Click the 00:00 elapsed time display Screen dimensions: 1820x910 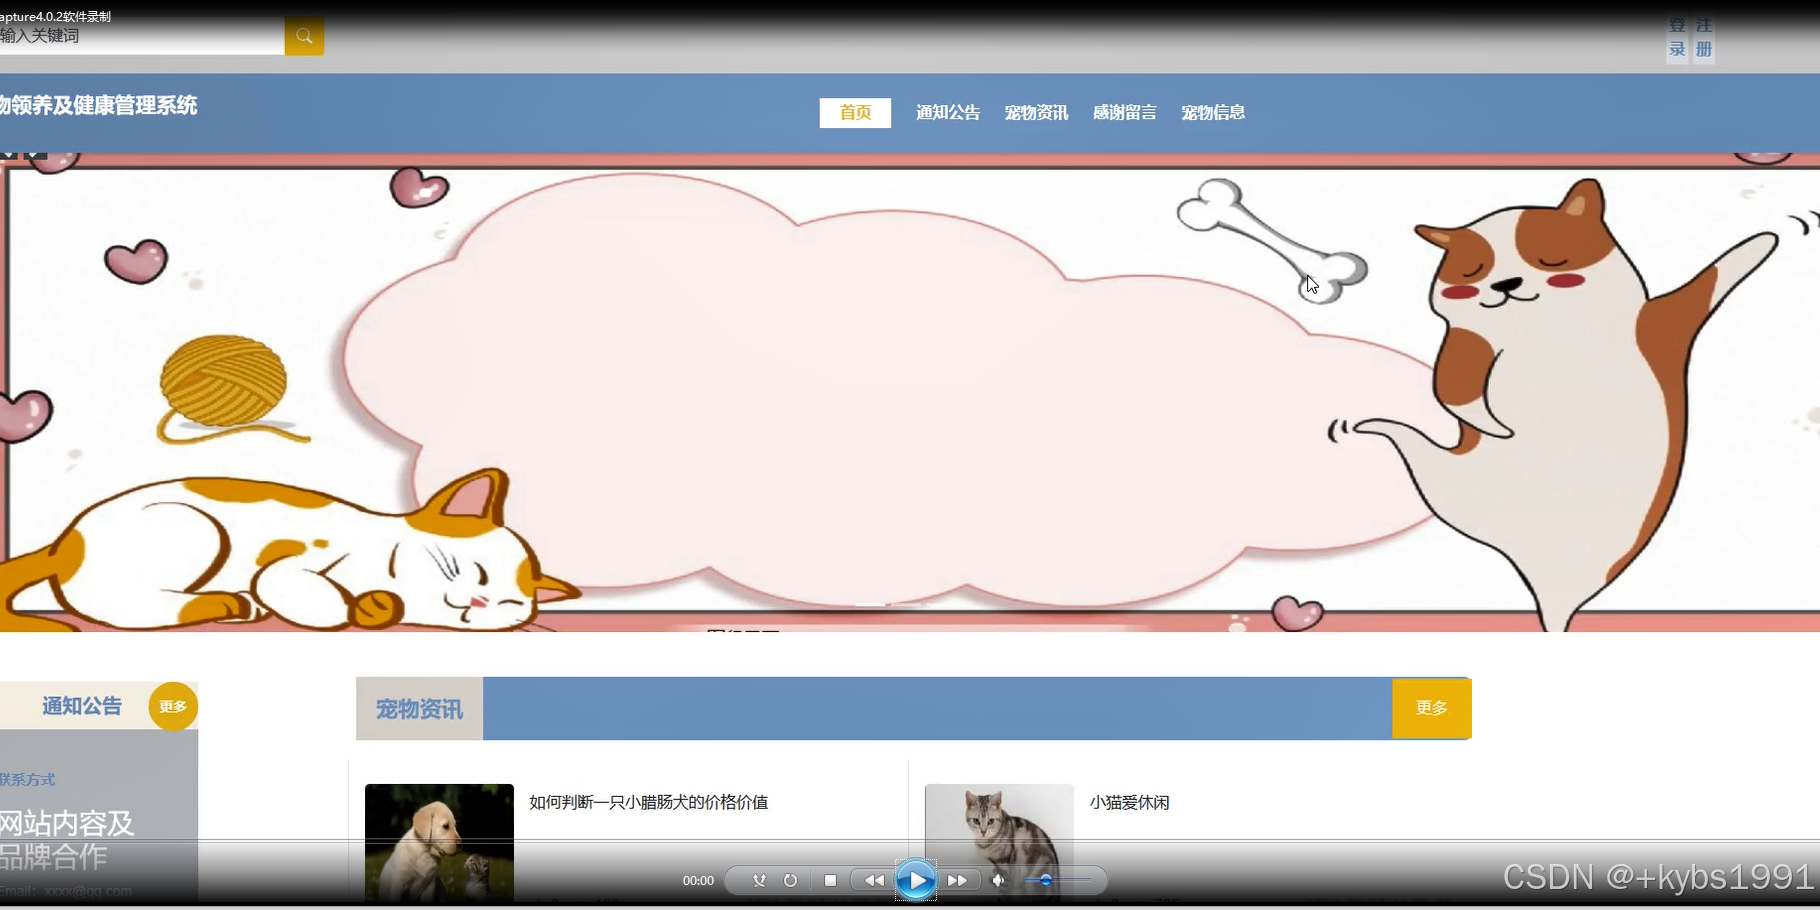698,881
